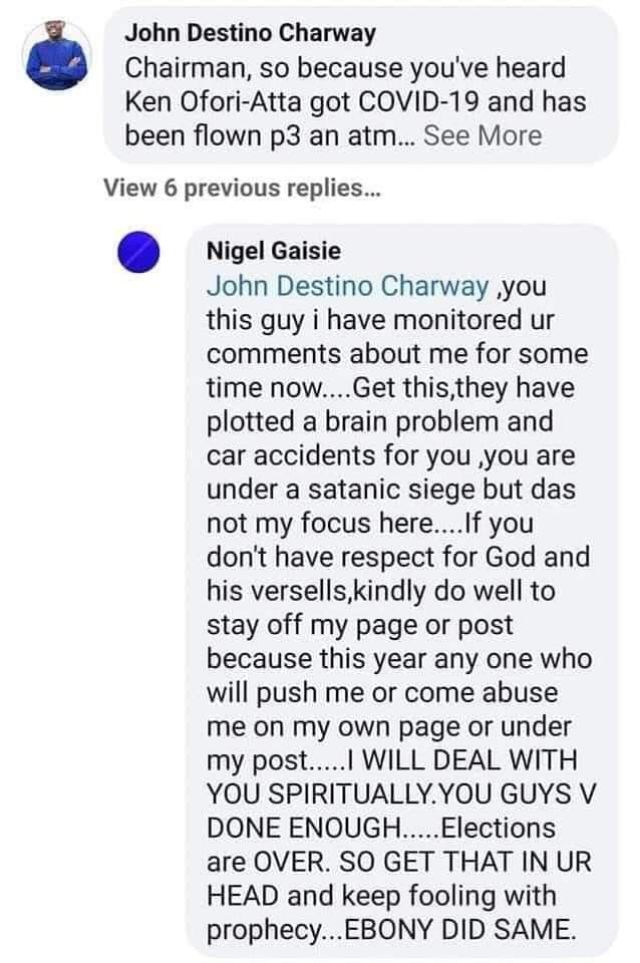The image size is (640, 963).
Task: Expand comment with See More
Action: pos(482,135)
